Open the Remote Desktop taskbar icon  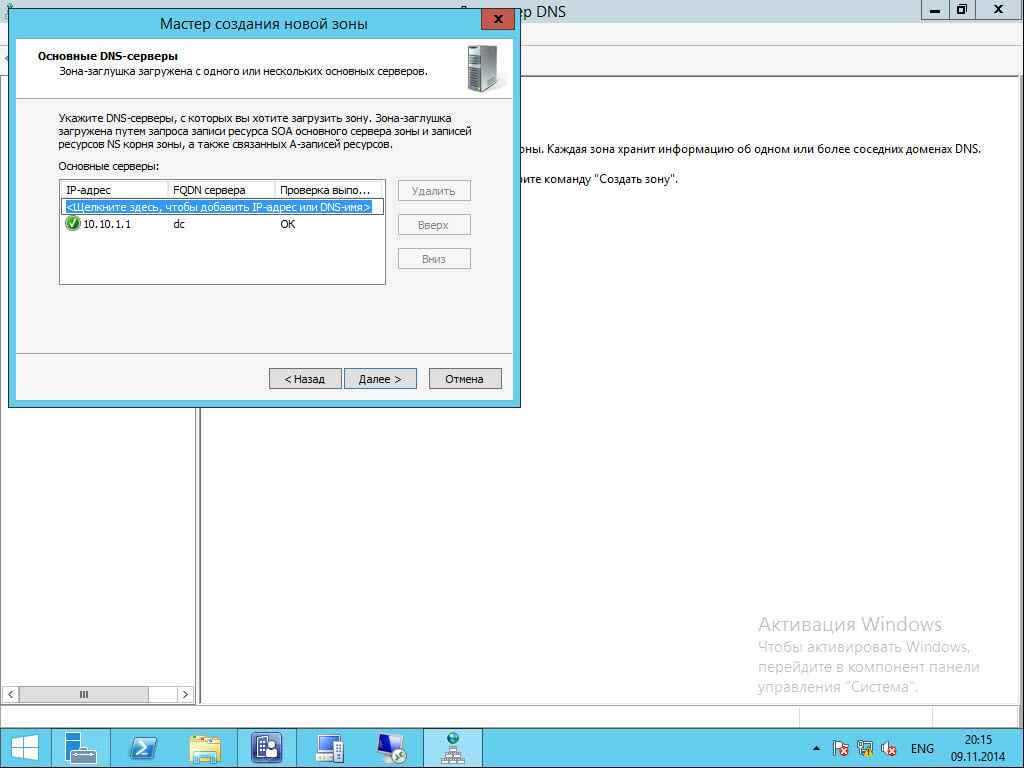[x=391, y=748]
